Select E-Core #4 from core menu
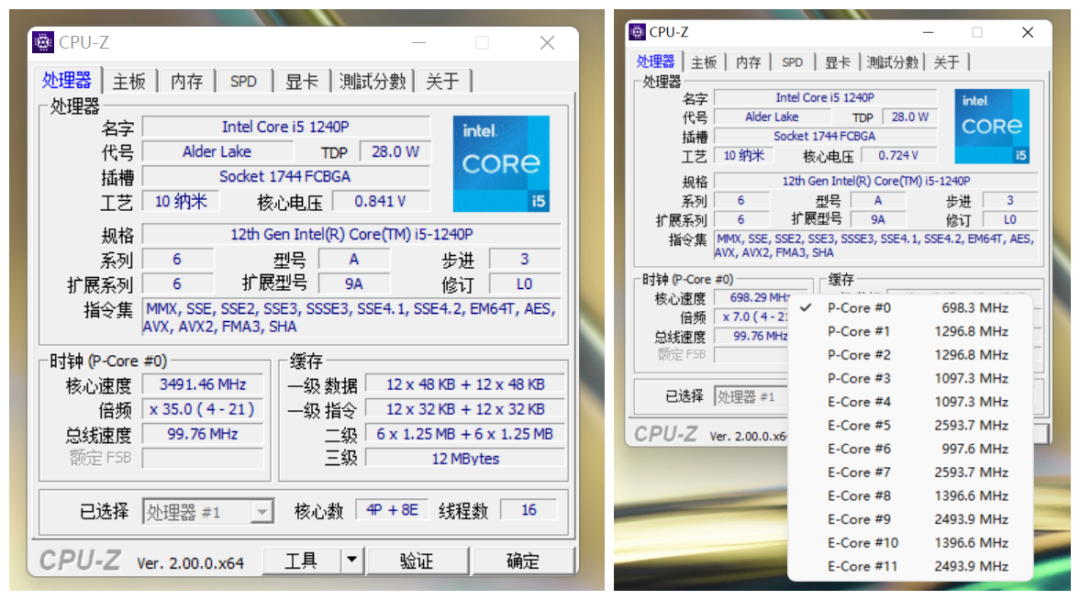This screenshot has width=1080, height=600. click(909, 402)
